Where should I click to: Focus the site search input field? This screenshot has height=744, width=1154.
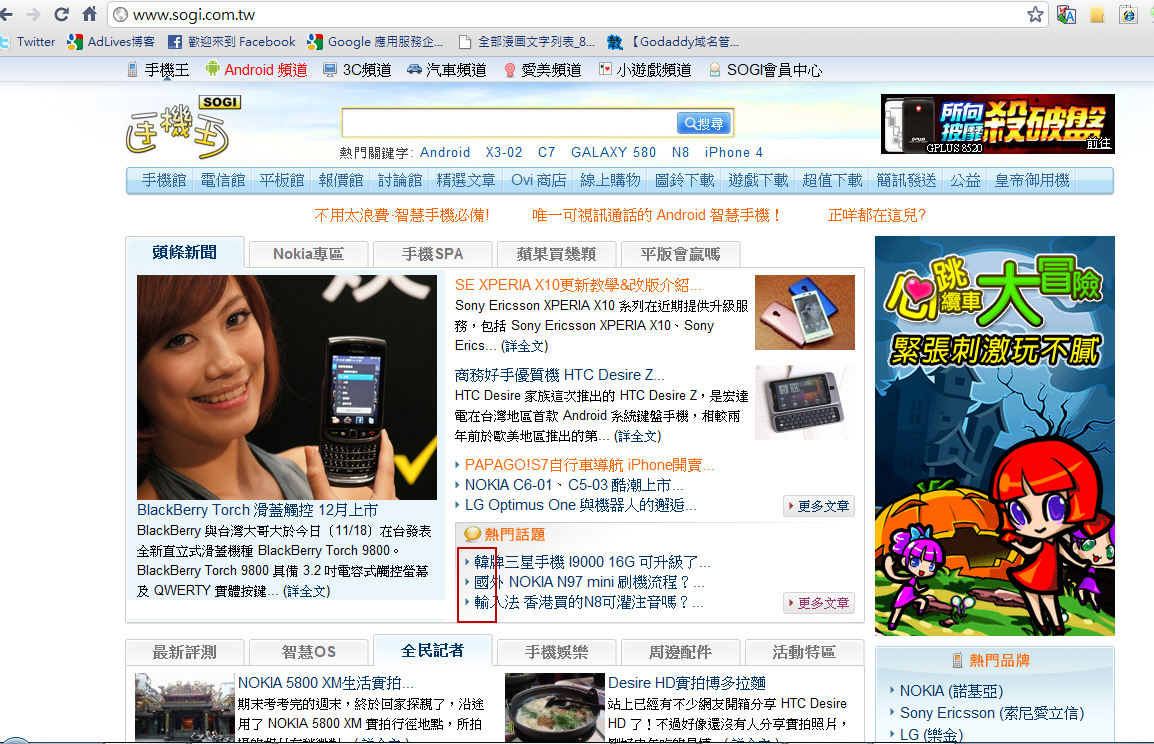coord(509,123)
